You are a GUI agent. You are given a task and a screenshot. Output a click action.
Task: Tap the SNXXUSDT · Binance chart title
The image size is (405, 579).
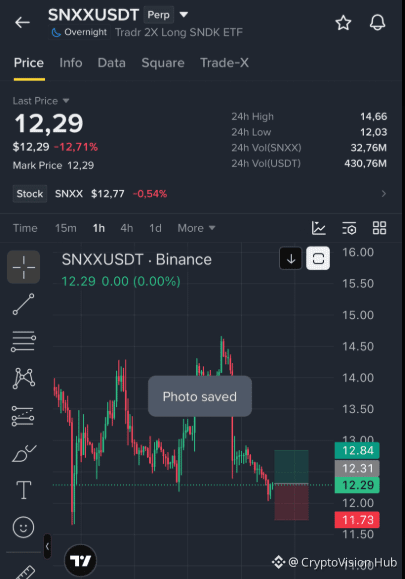click(137, 260)
